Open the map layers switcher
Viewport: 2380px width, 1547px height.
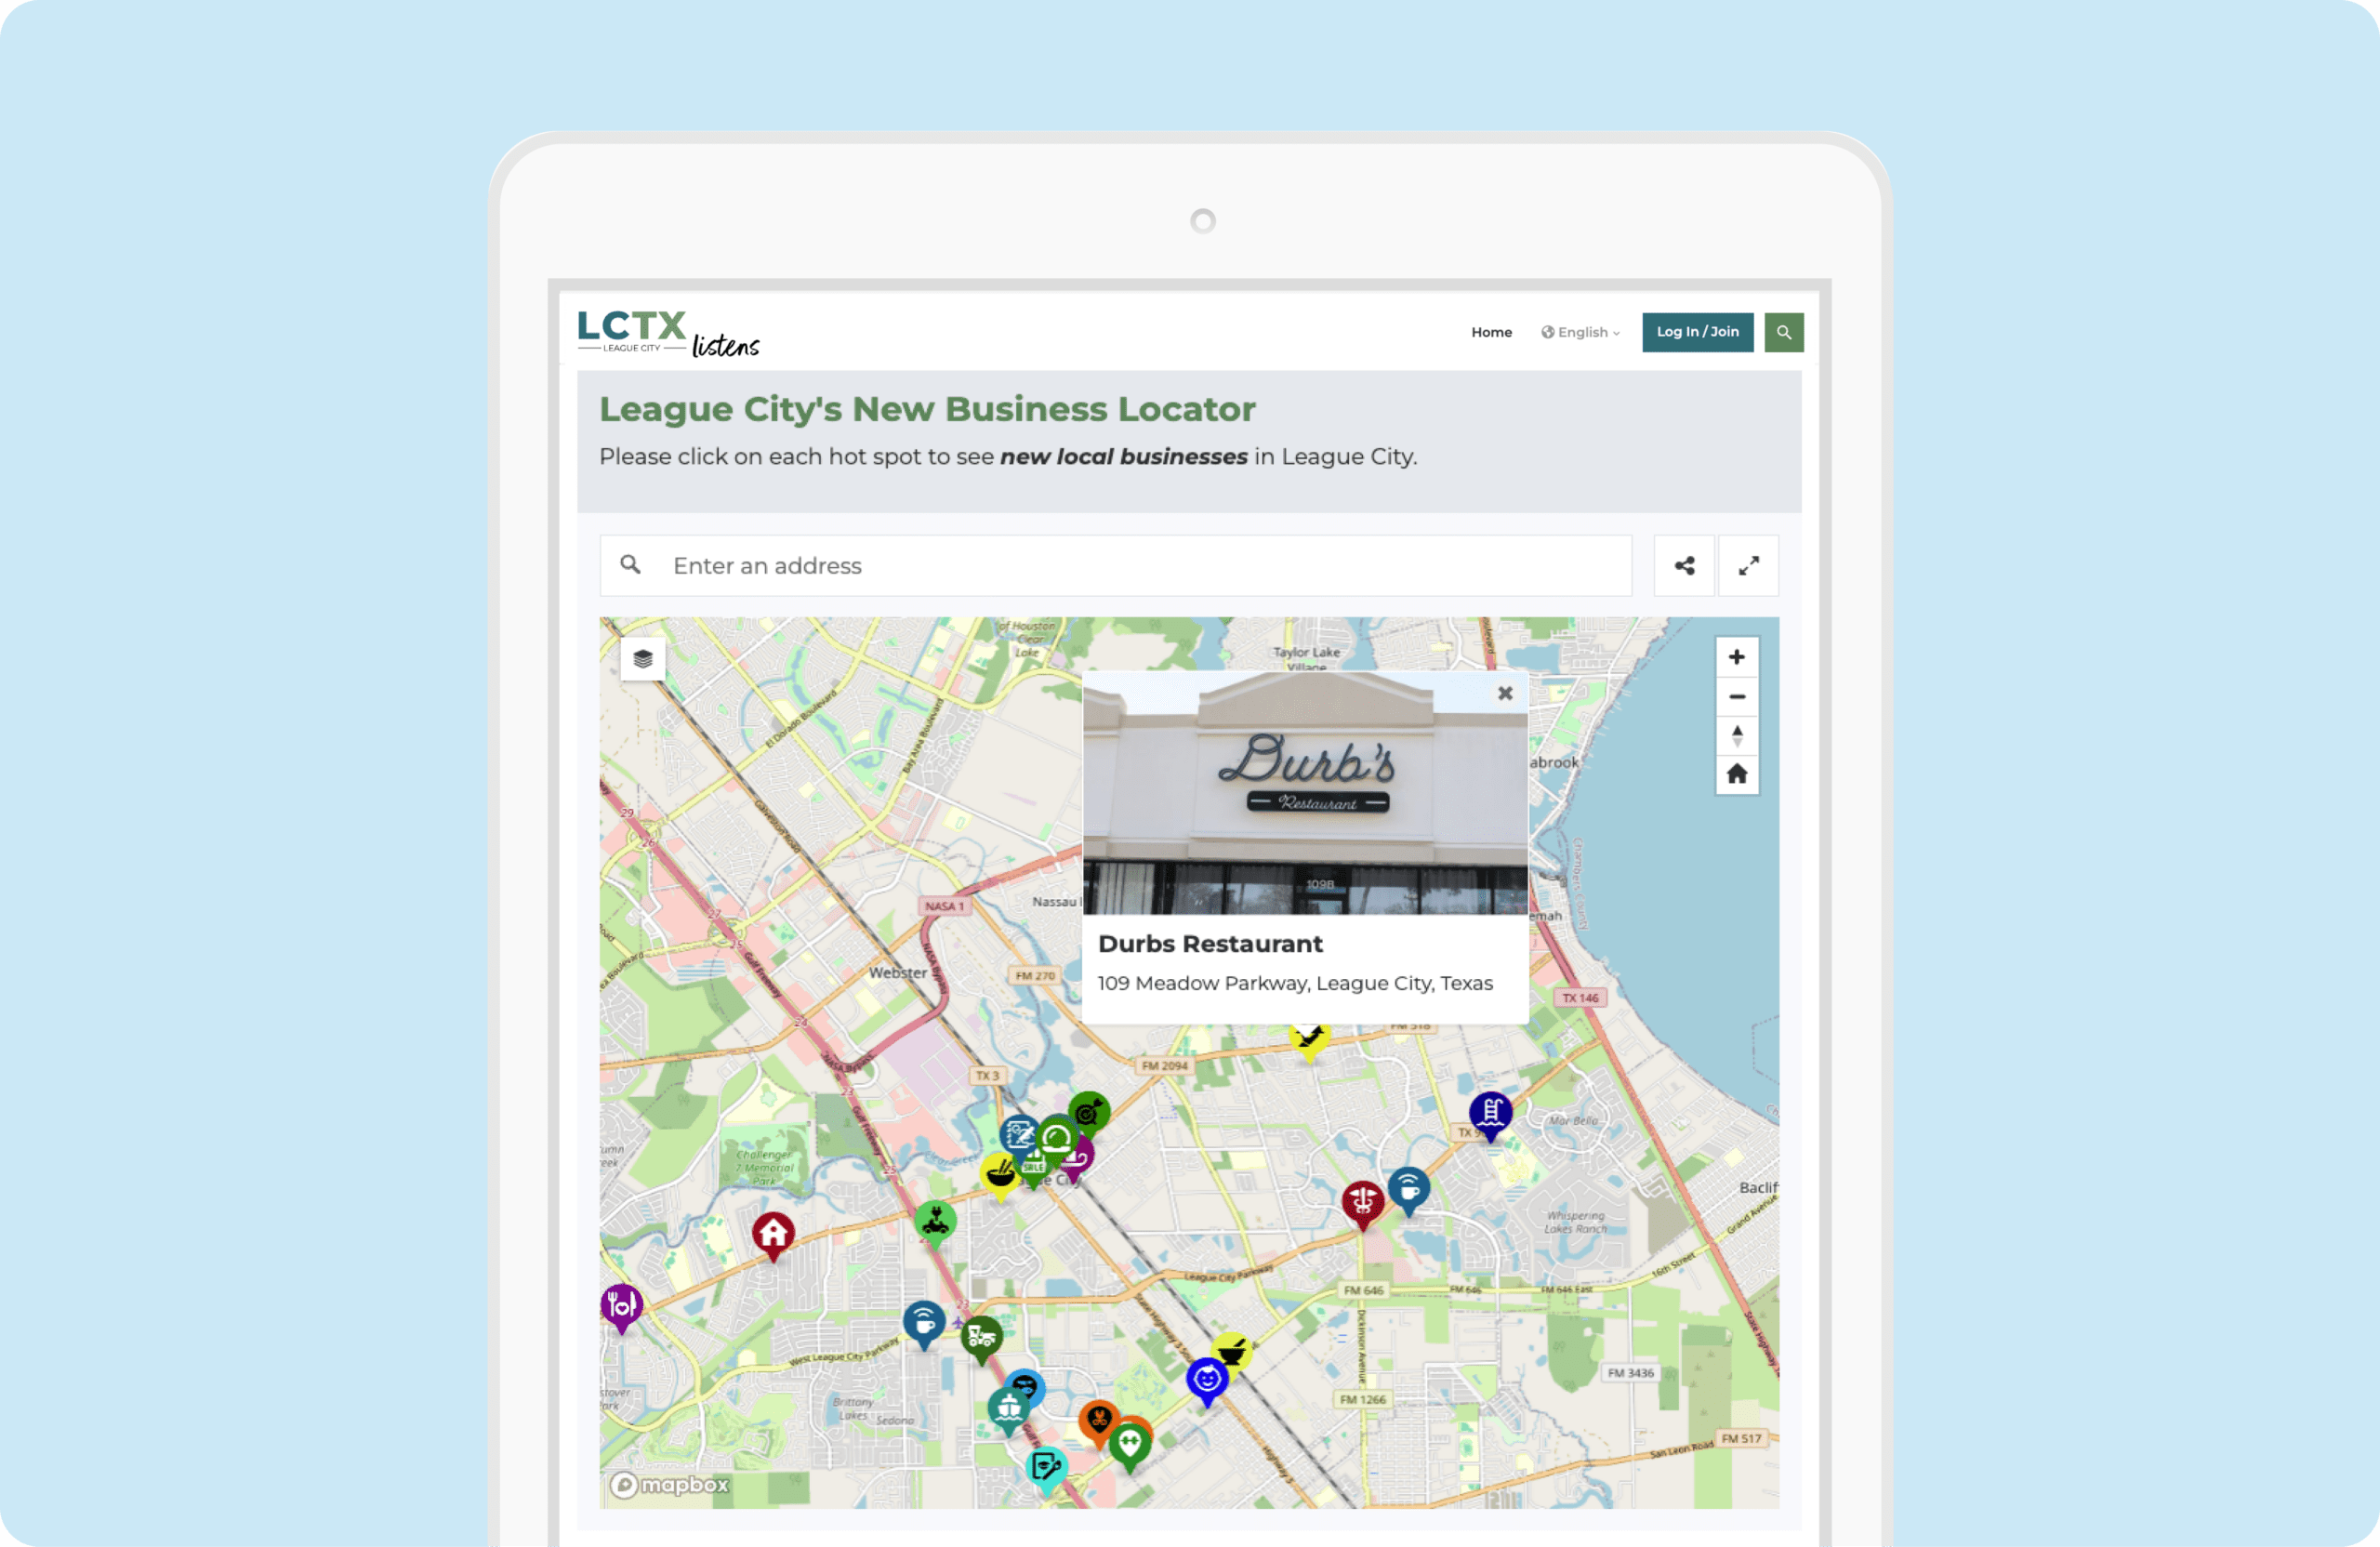coord(643,657)
